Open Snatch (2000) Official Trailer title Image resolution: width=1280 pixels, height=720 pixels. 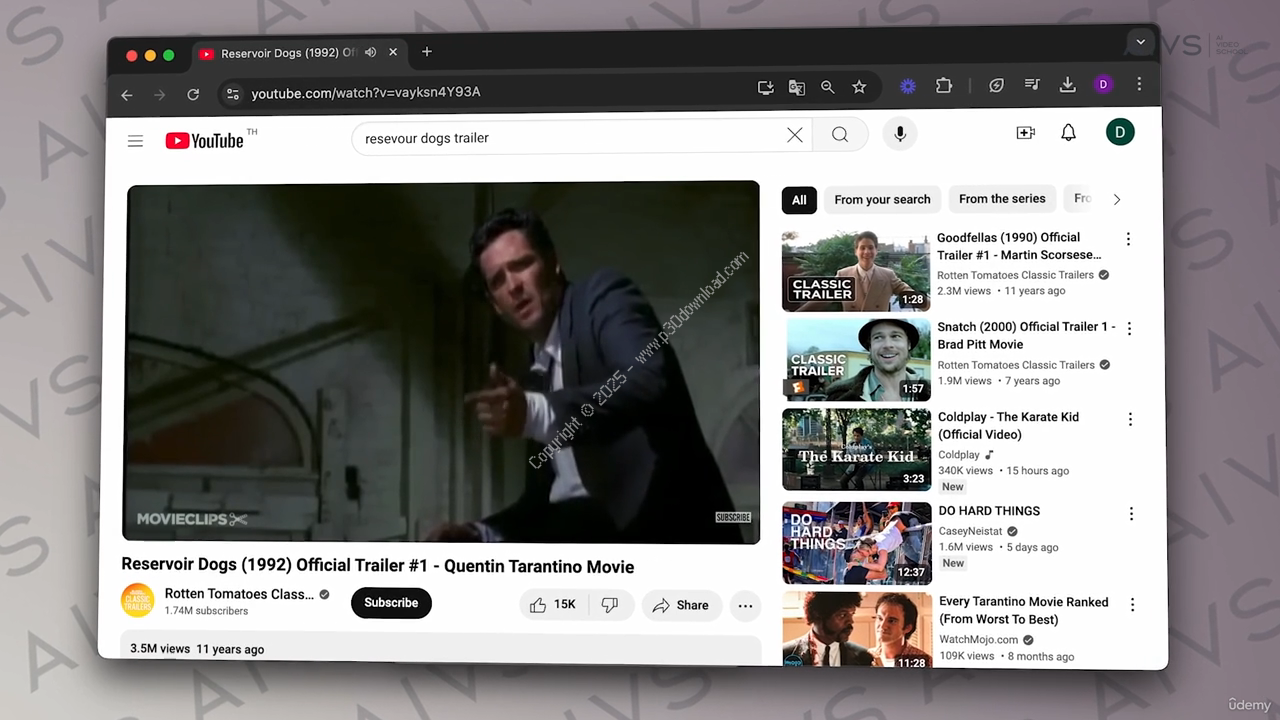point(1026,336)
